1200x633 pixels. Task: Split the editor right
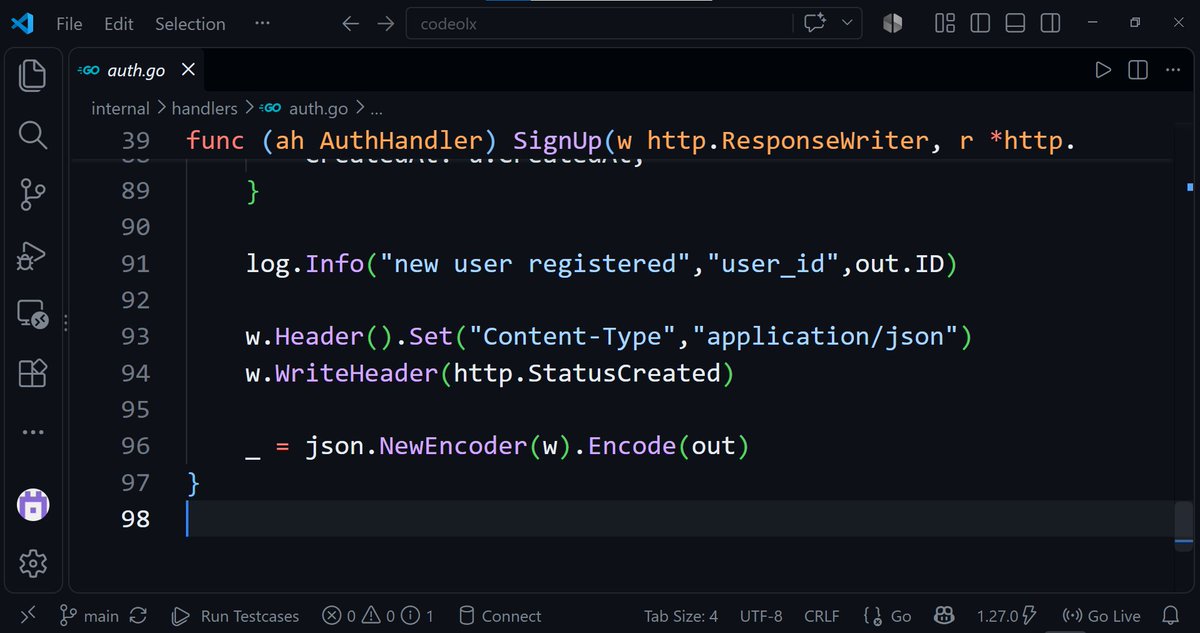(x=1138, y=70)
